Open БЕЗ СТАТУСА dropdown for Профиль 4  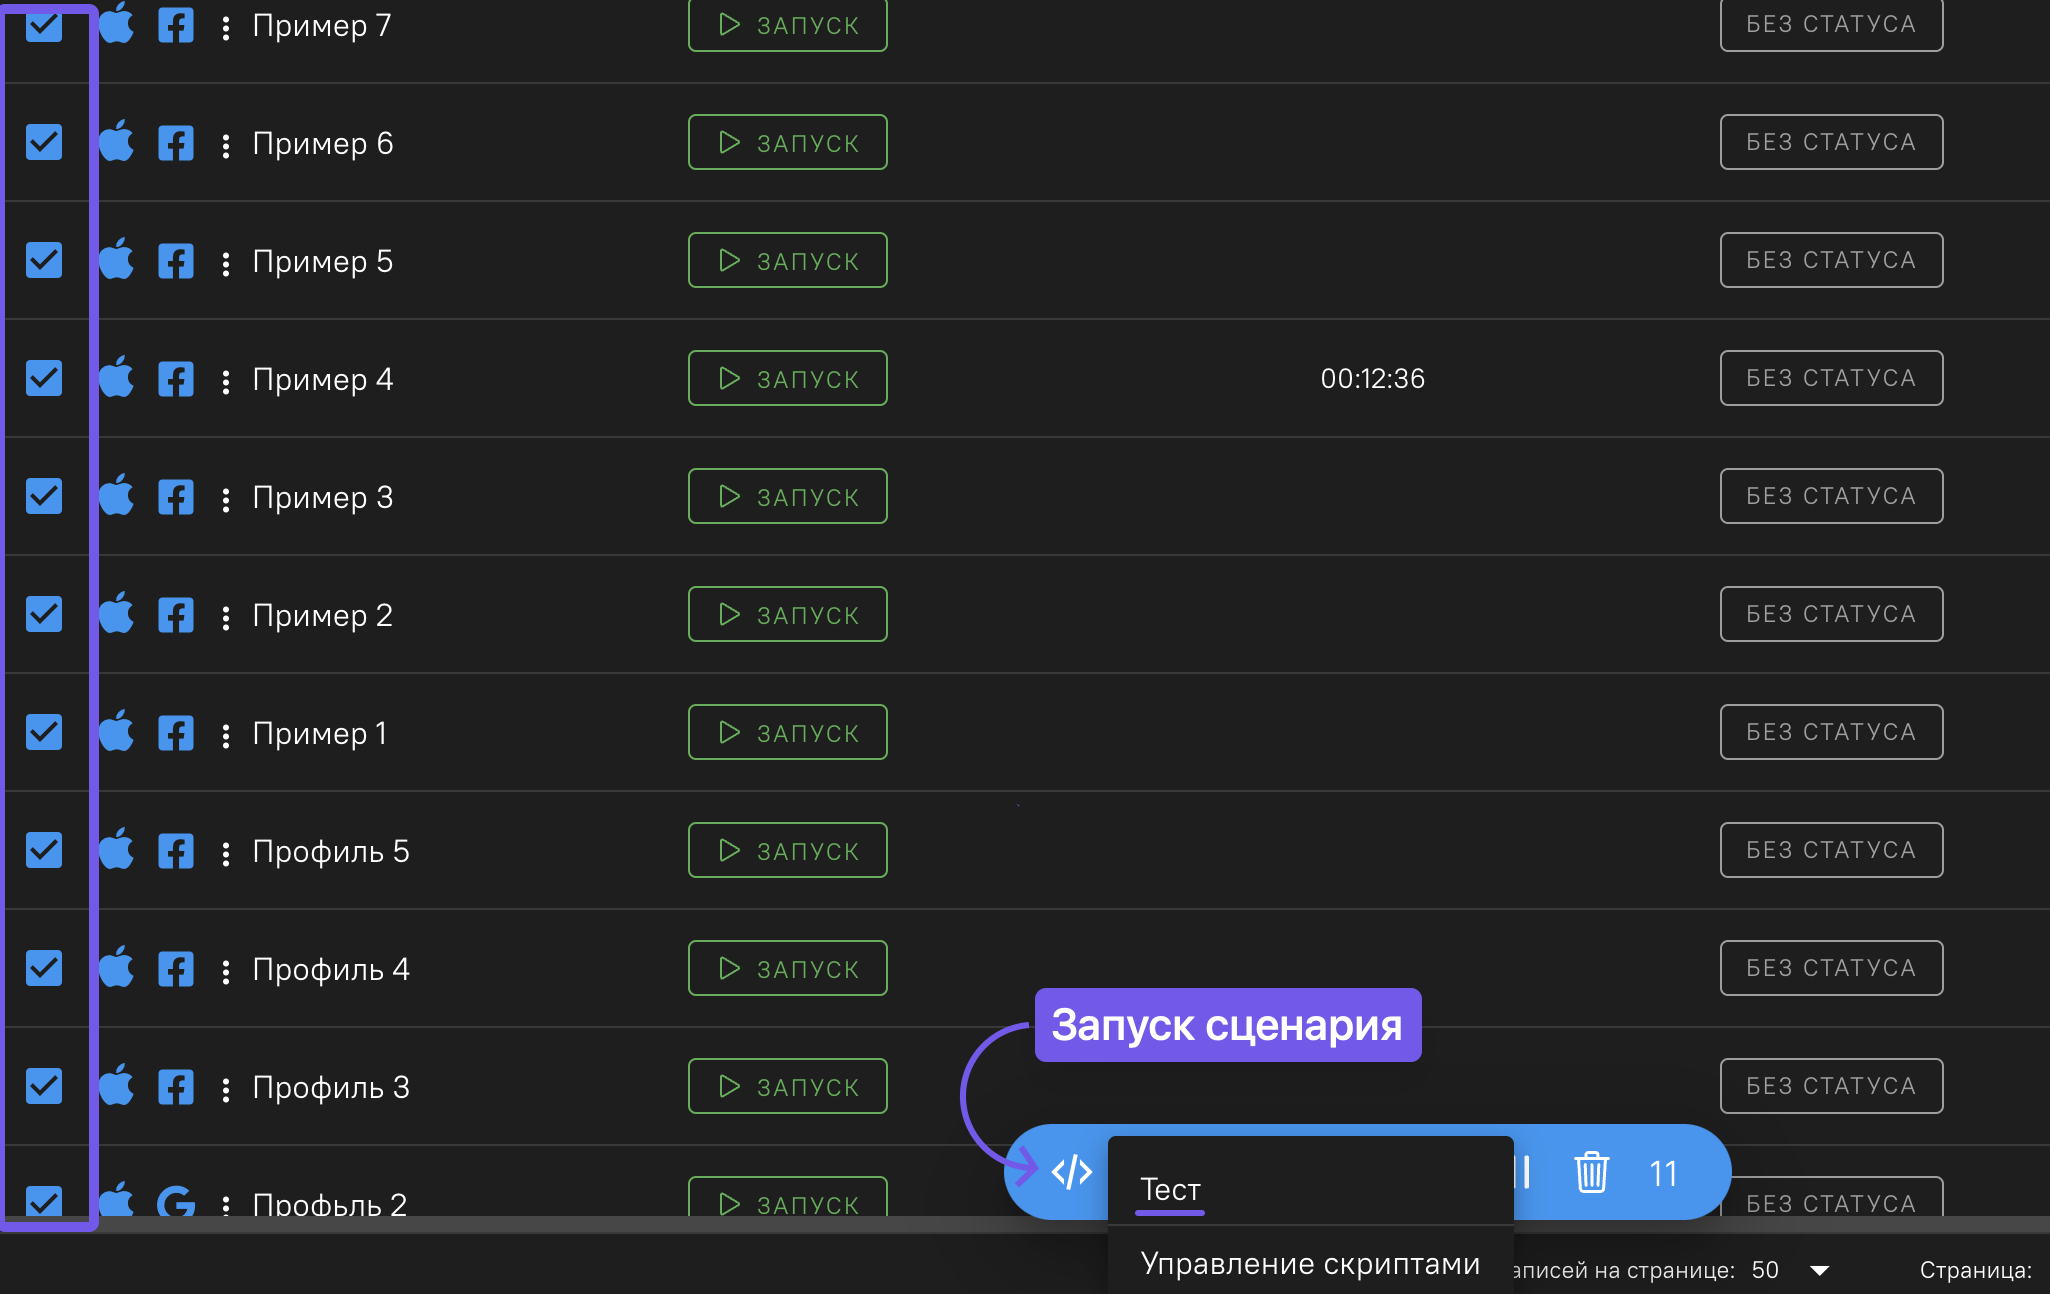1831,968
